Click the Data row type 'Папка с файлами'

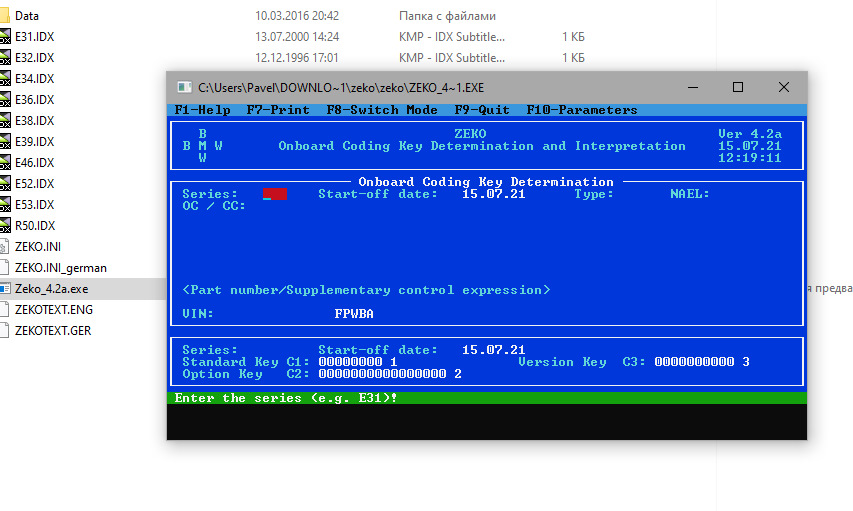(x=447, y=16)
